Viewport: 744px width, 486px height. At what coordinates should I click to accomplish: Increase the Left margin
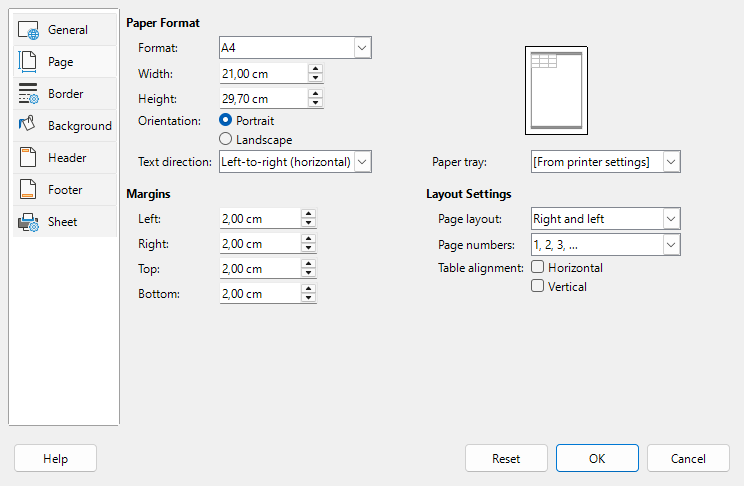(x=308, y=214)
